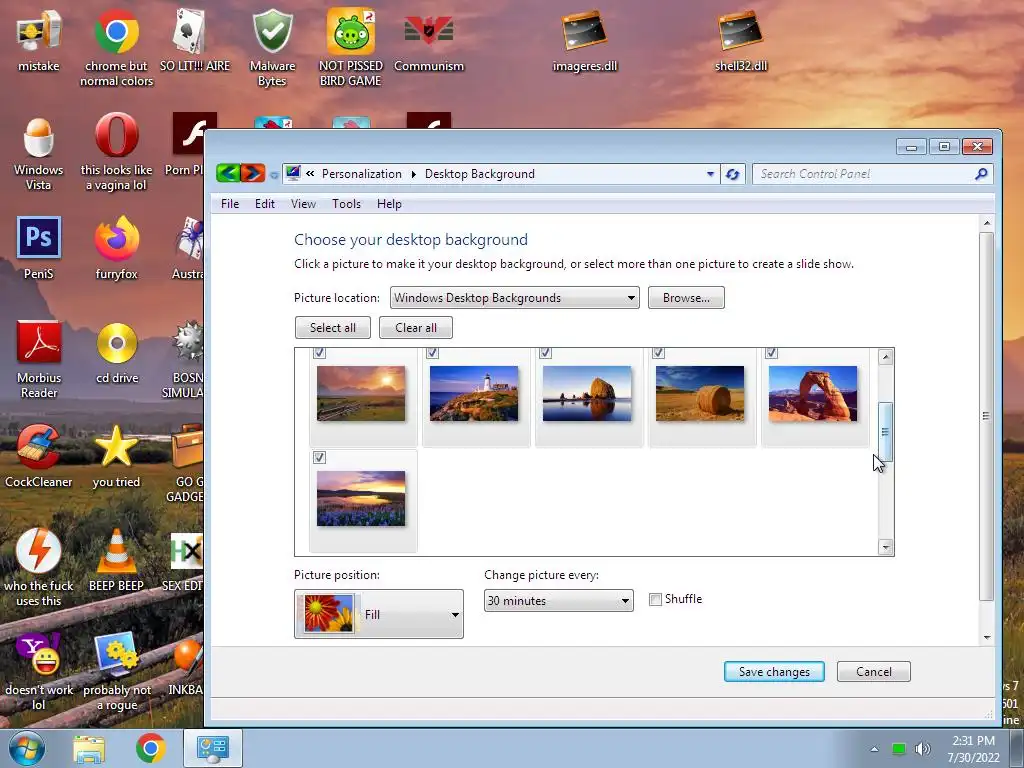This screenshot has height=768, width=1024.
Task: Uncheck the red rock arch wallpaper checkbox
Action: 771,353
